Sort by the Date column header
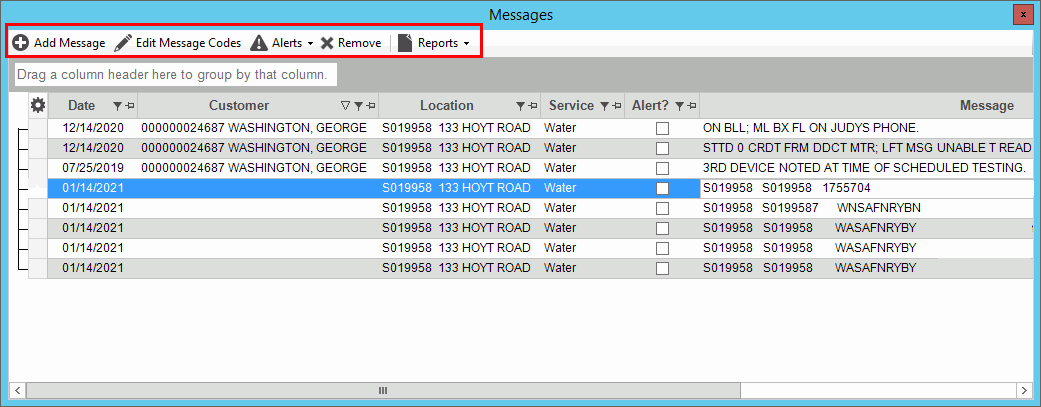This screenshot has height=407, width=1041. (82, 106)
